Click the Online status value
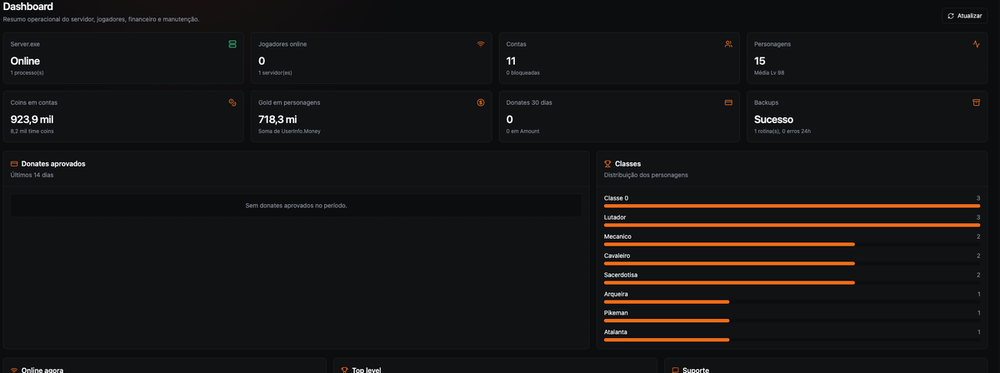This screenshot has width=1000, height=373. pos(26,61)
